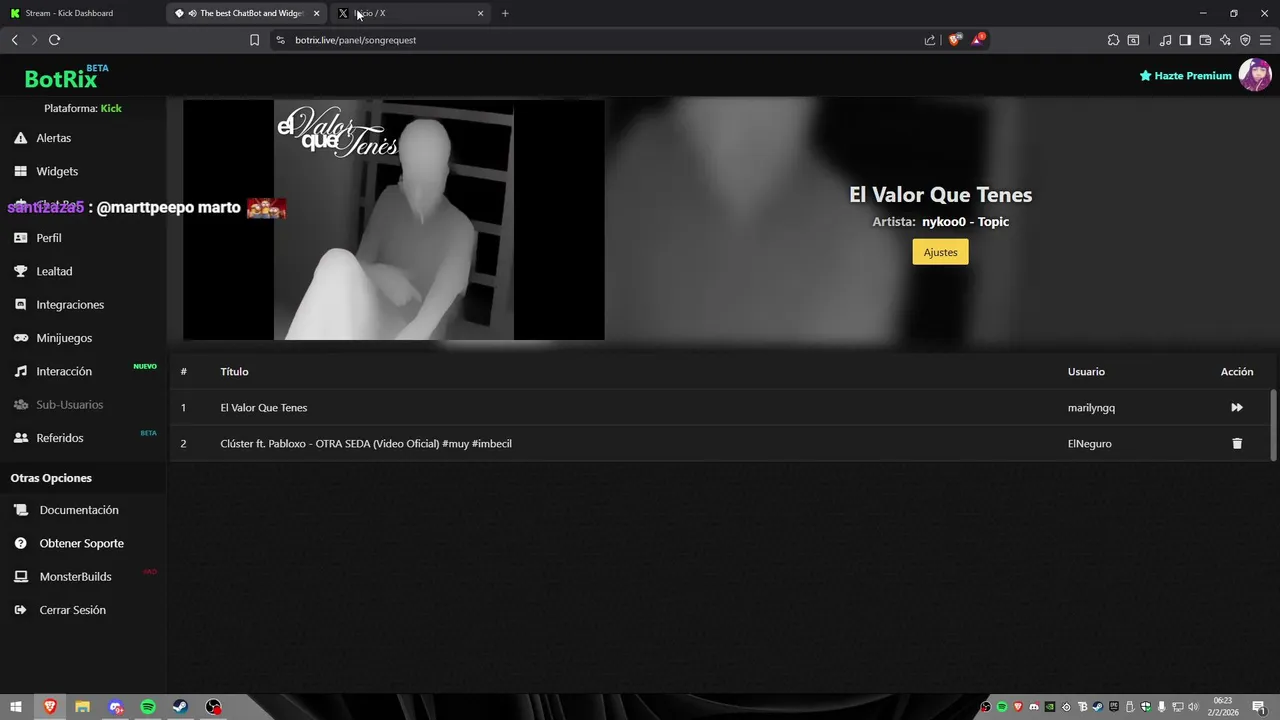Open Referidos in the sidebar

pos(49,438)
